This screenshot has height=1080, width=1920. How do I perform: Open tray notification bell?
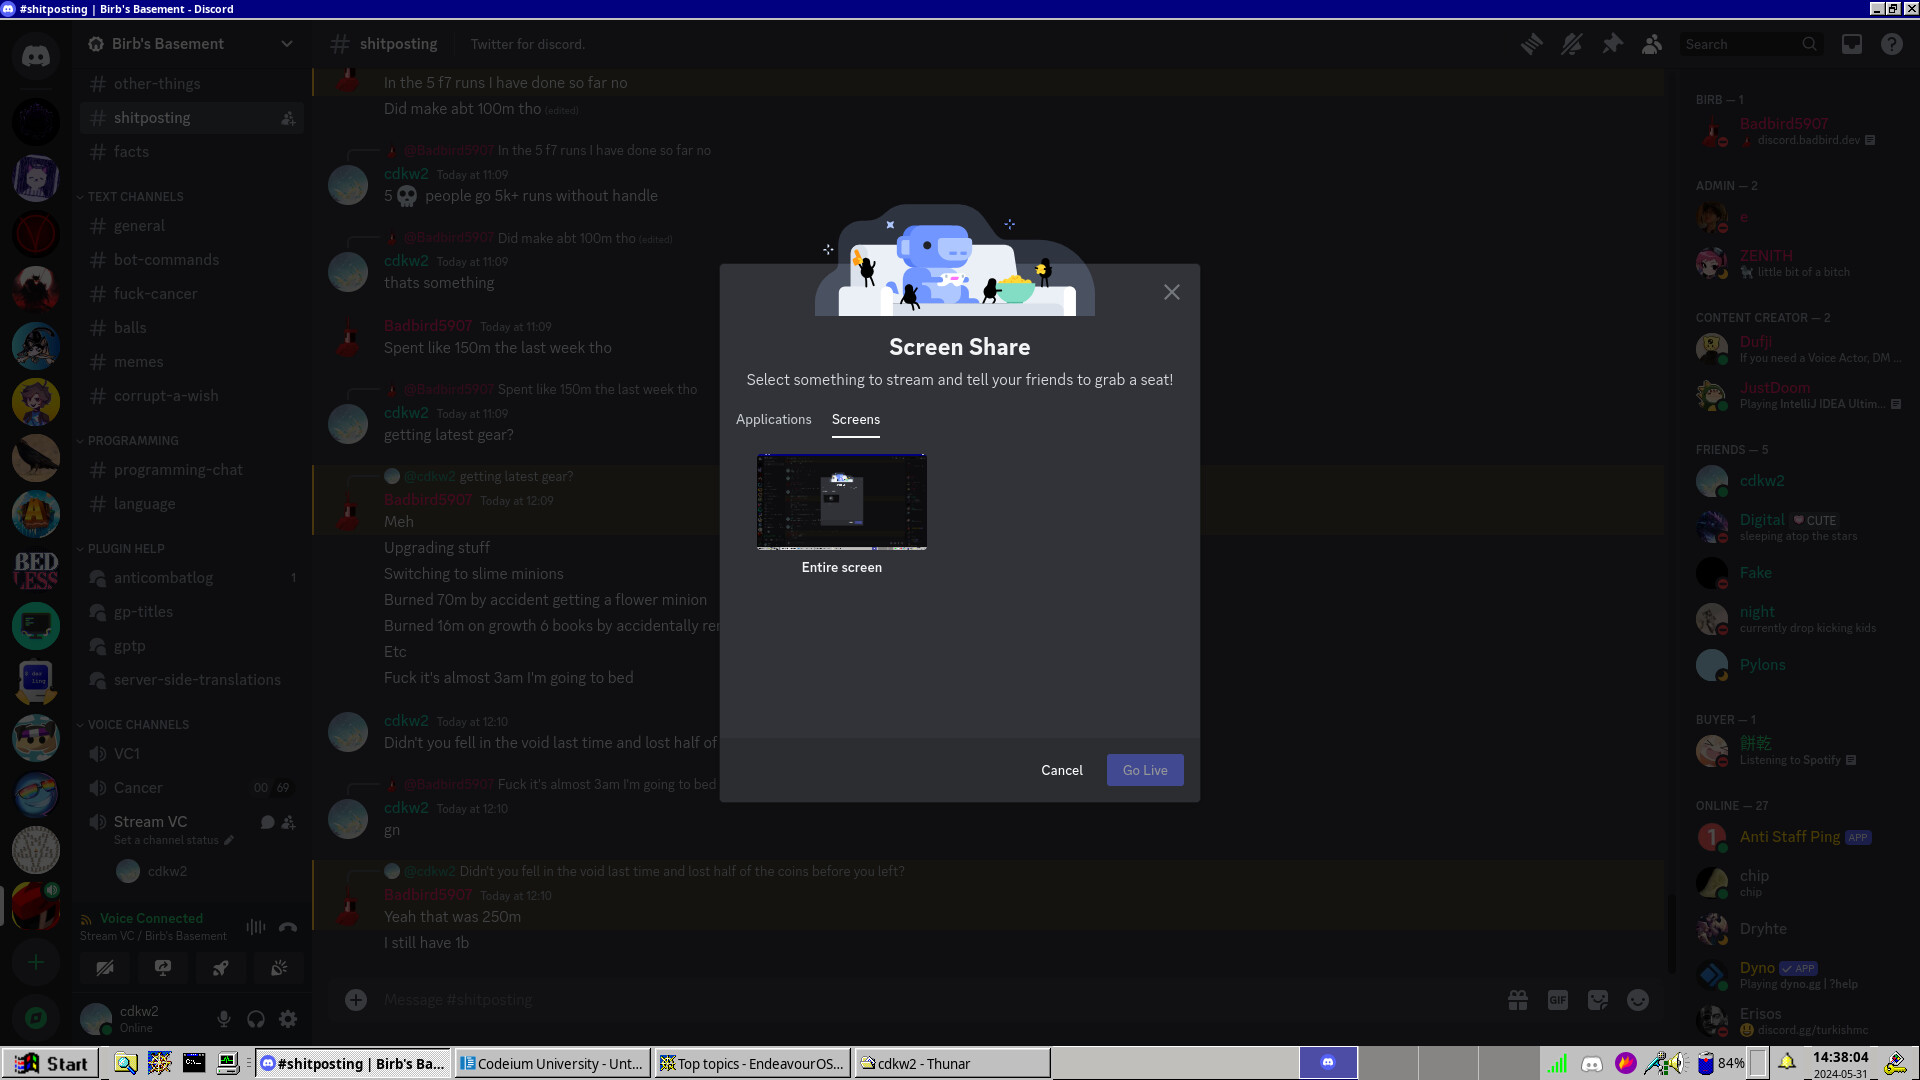(x=1787, y=1062)
